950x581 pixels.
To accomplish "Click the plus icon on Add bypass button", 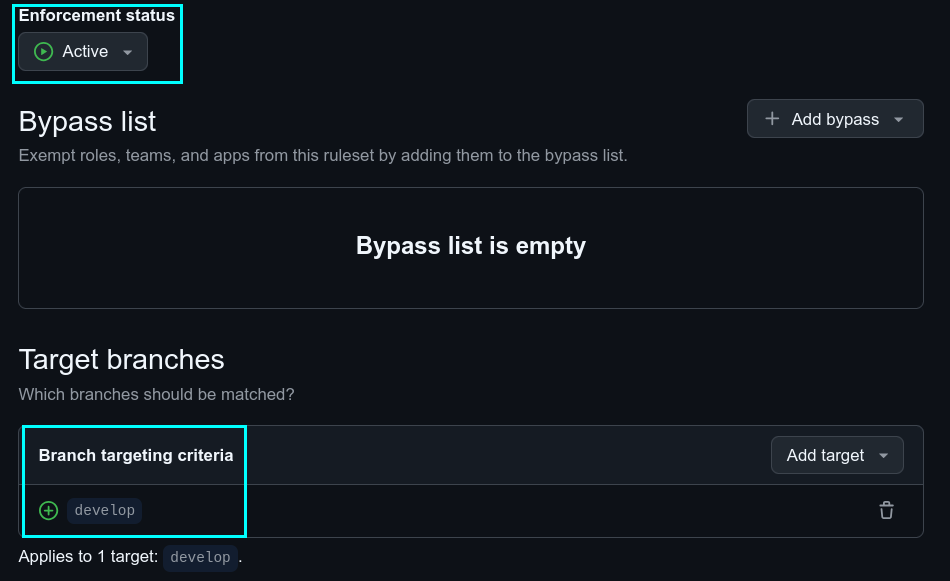I will [x=772, y=118].
